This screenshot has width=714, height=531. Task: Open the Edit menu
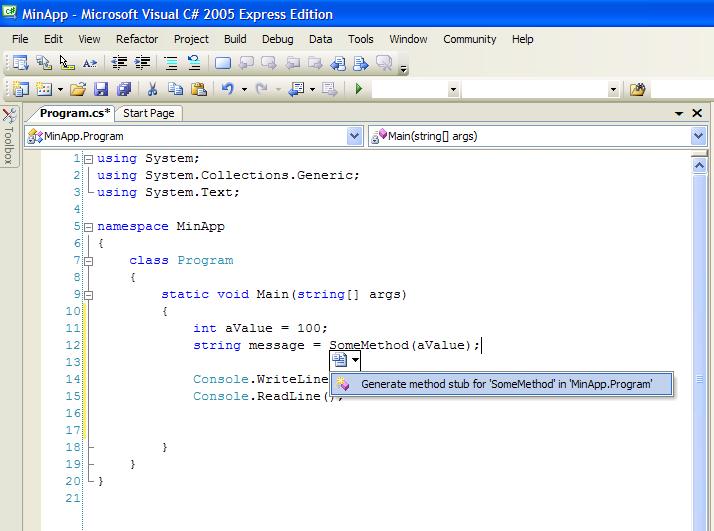53,39
